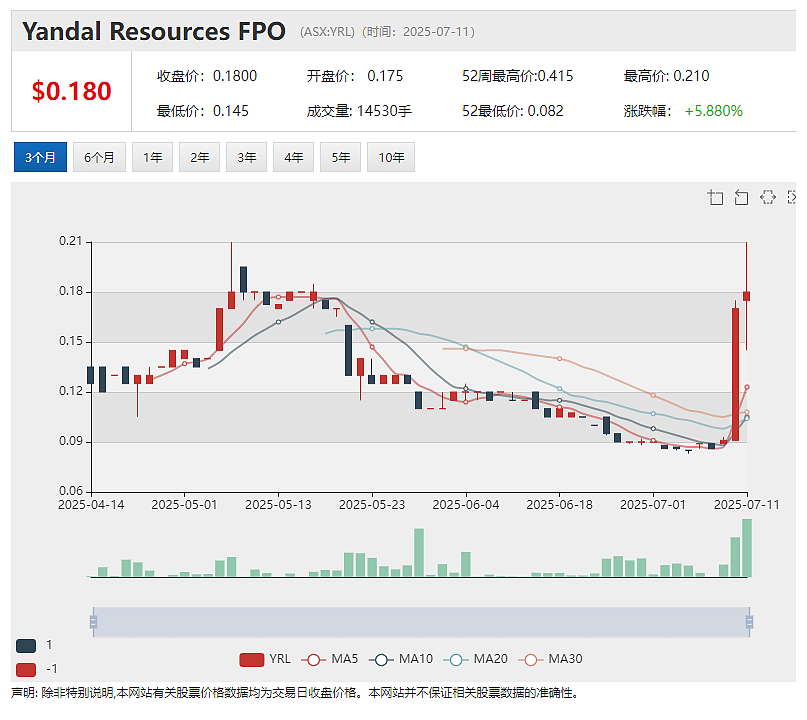
Task: Click the 2025-06-18 x-axis date label
Action: (x=559, y=505)
